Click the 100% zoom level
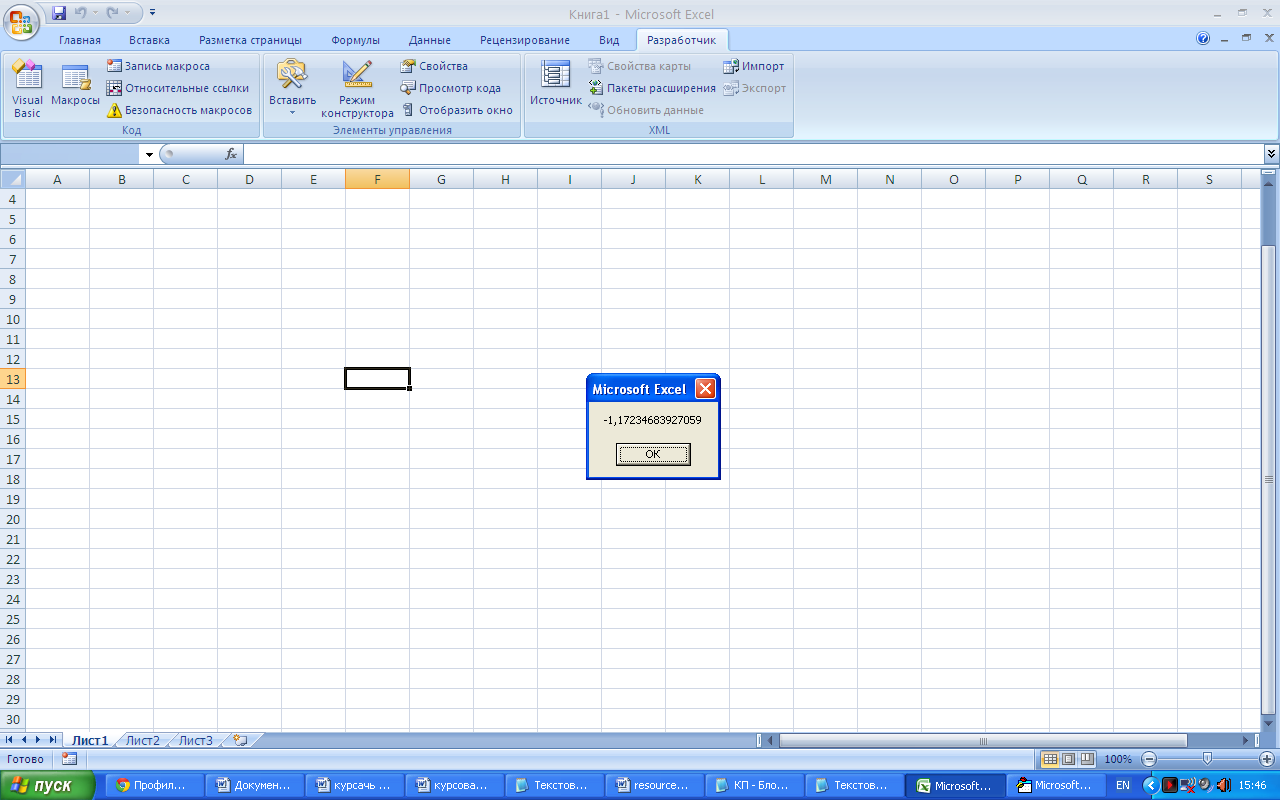 click(x=1119, y=759)
